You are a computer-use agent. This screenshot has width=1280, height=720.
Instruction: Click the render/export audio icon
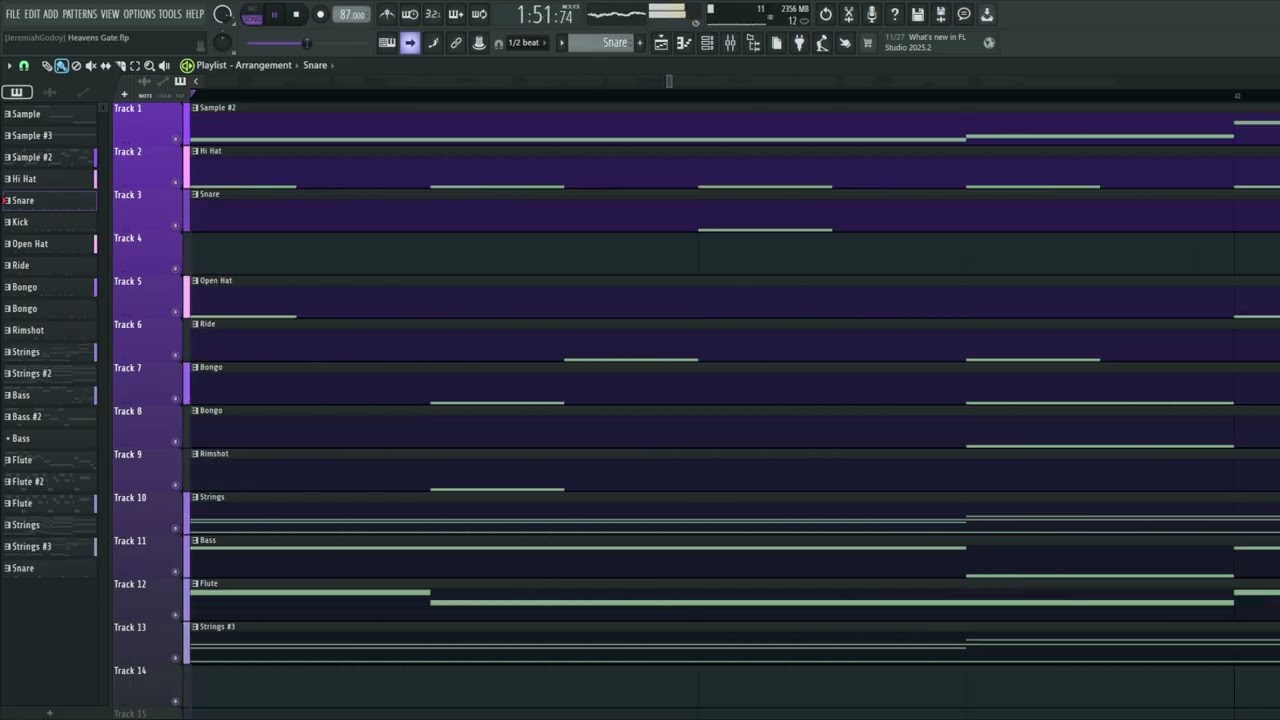941,14
